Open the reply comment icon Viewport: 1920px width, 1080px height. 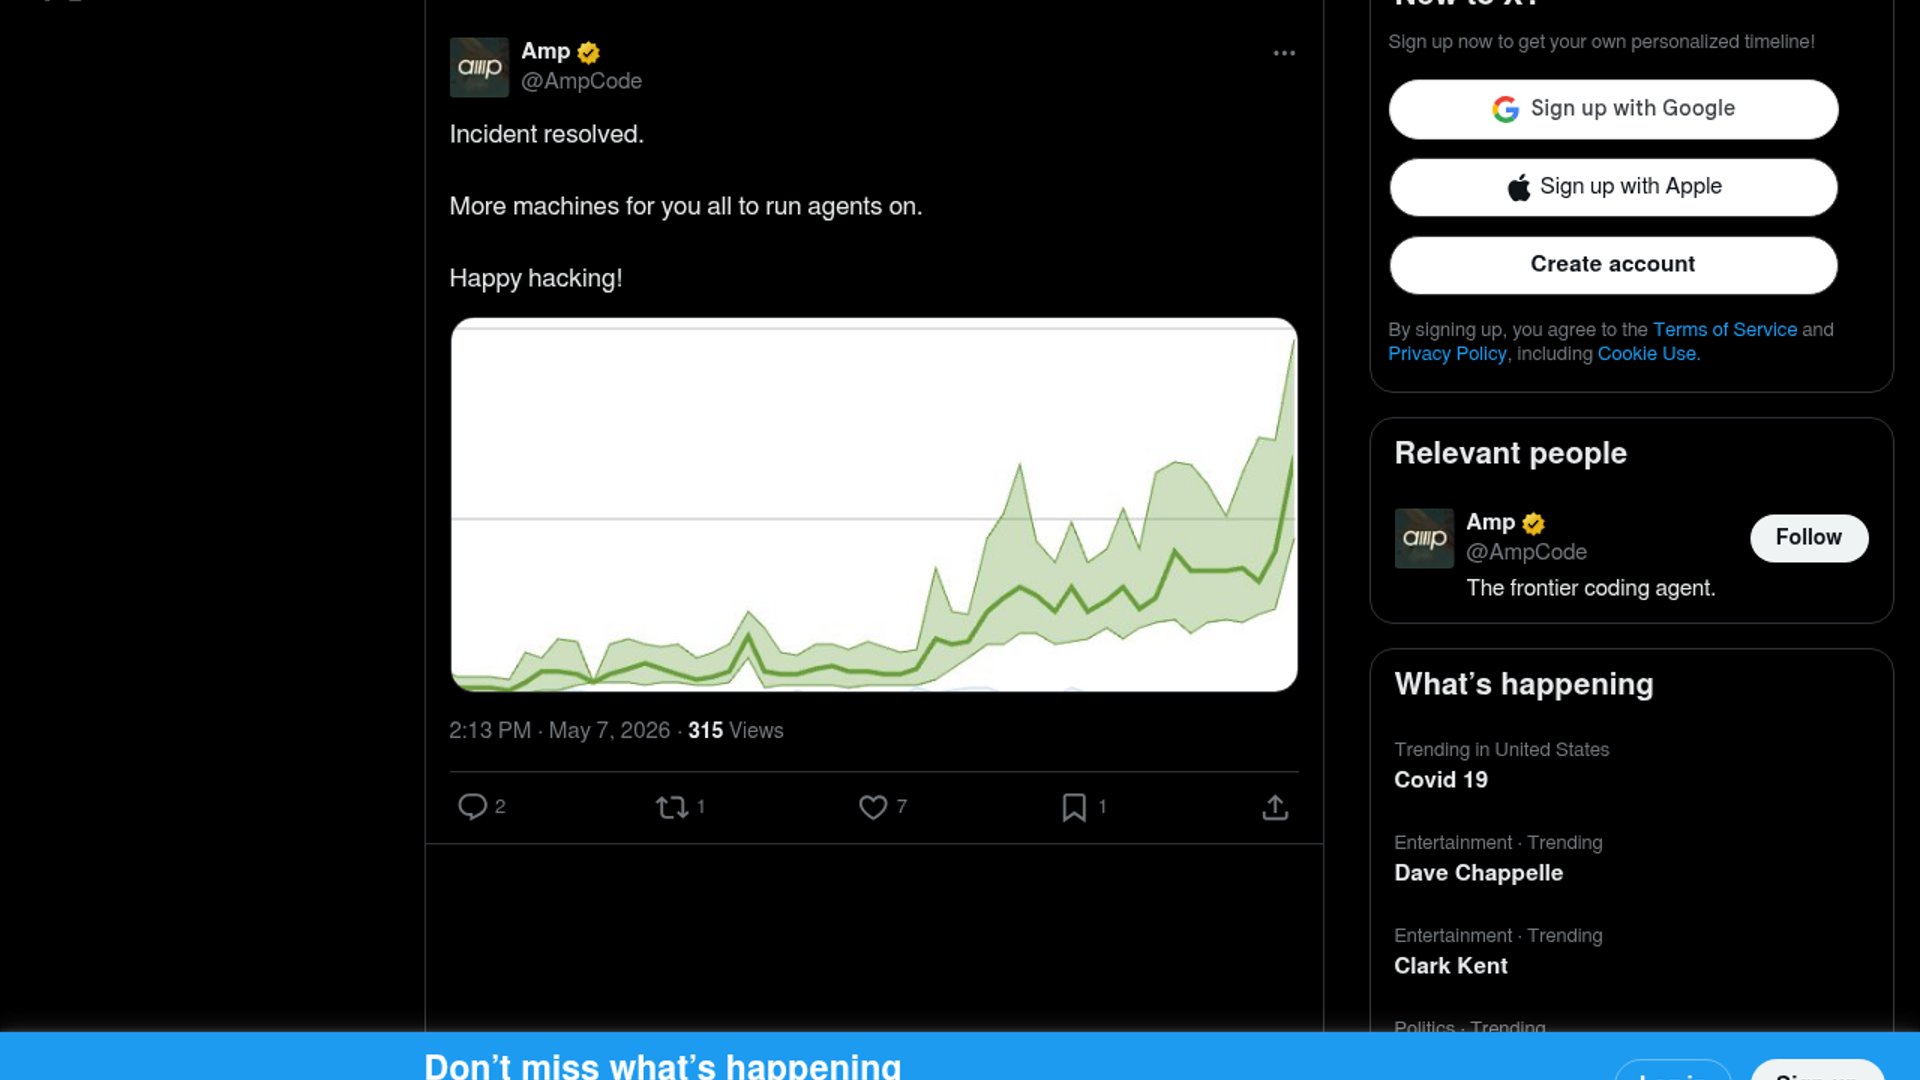click(x=472, y=807)
